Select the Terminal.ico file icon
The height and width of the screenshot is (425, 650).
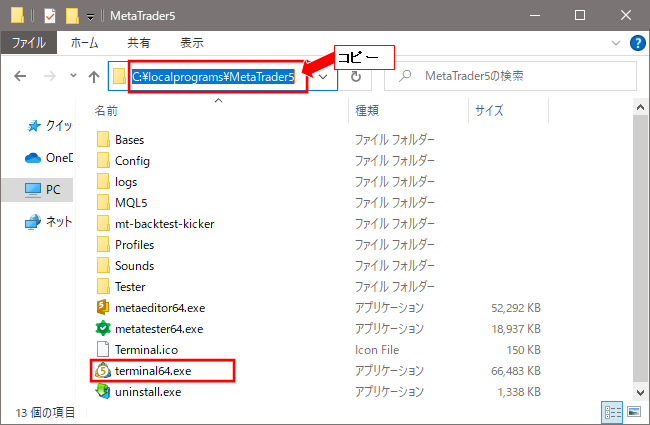point(103,350)
